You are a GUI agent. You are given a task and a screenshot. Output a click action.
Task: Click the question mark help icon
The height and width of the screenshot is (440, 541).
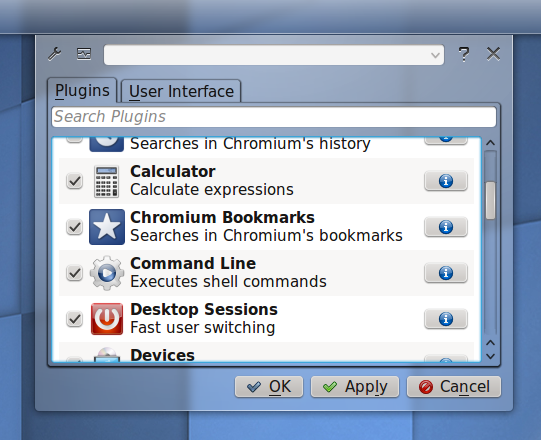pos(464,55)
